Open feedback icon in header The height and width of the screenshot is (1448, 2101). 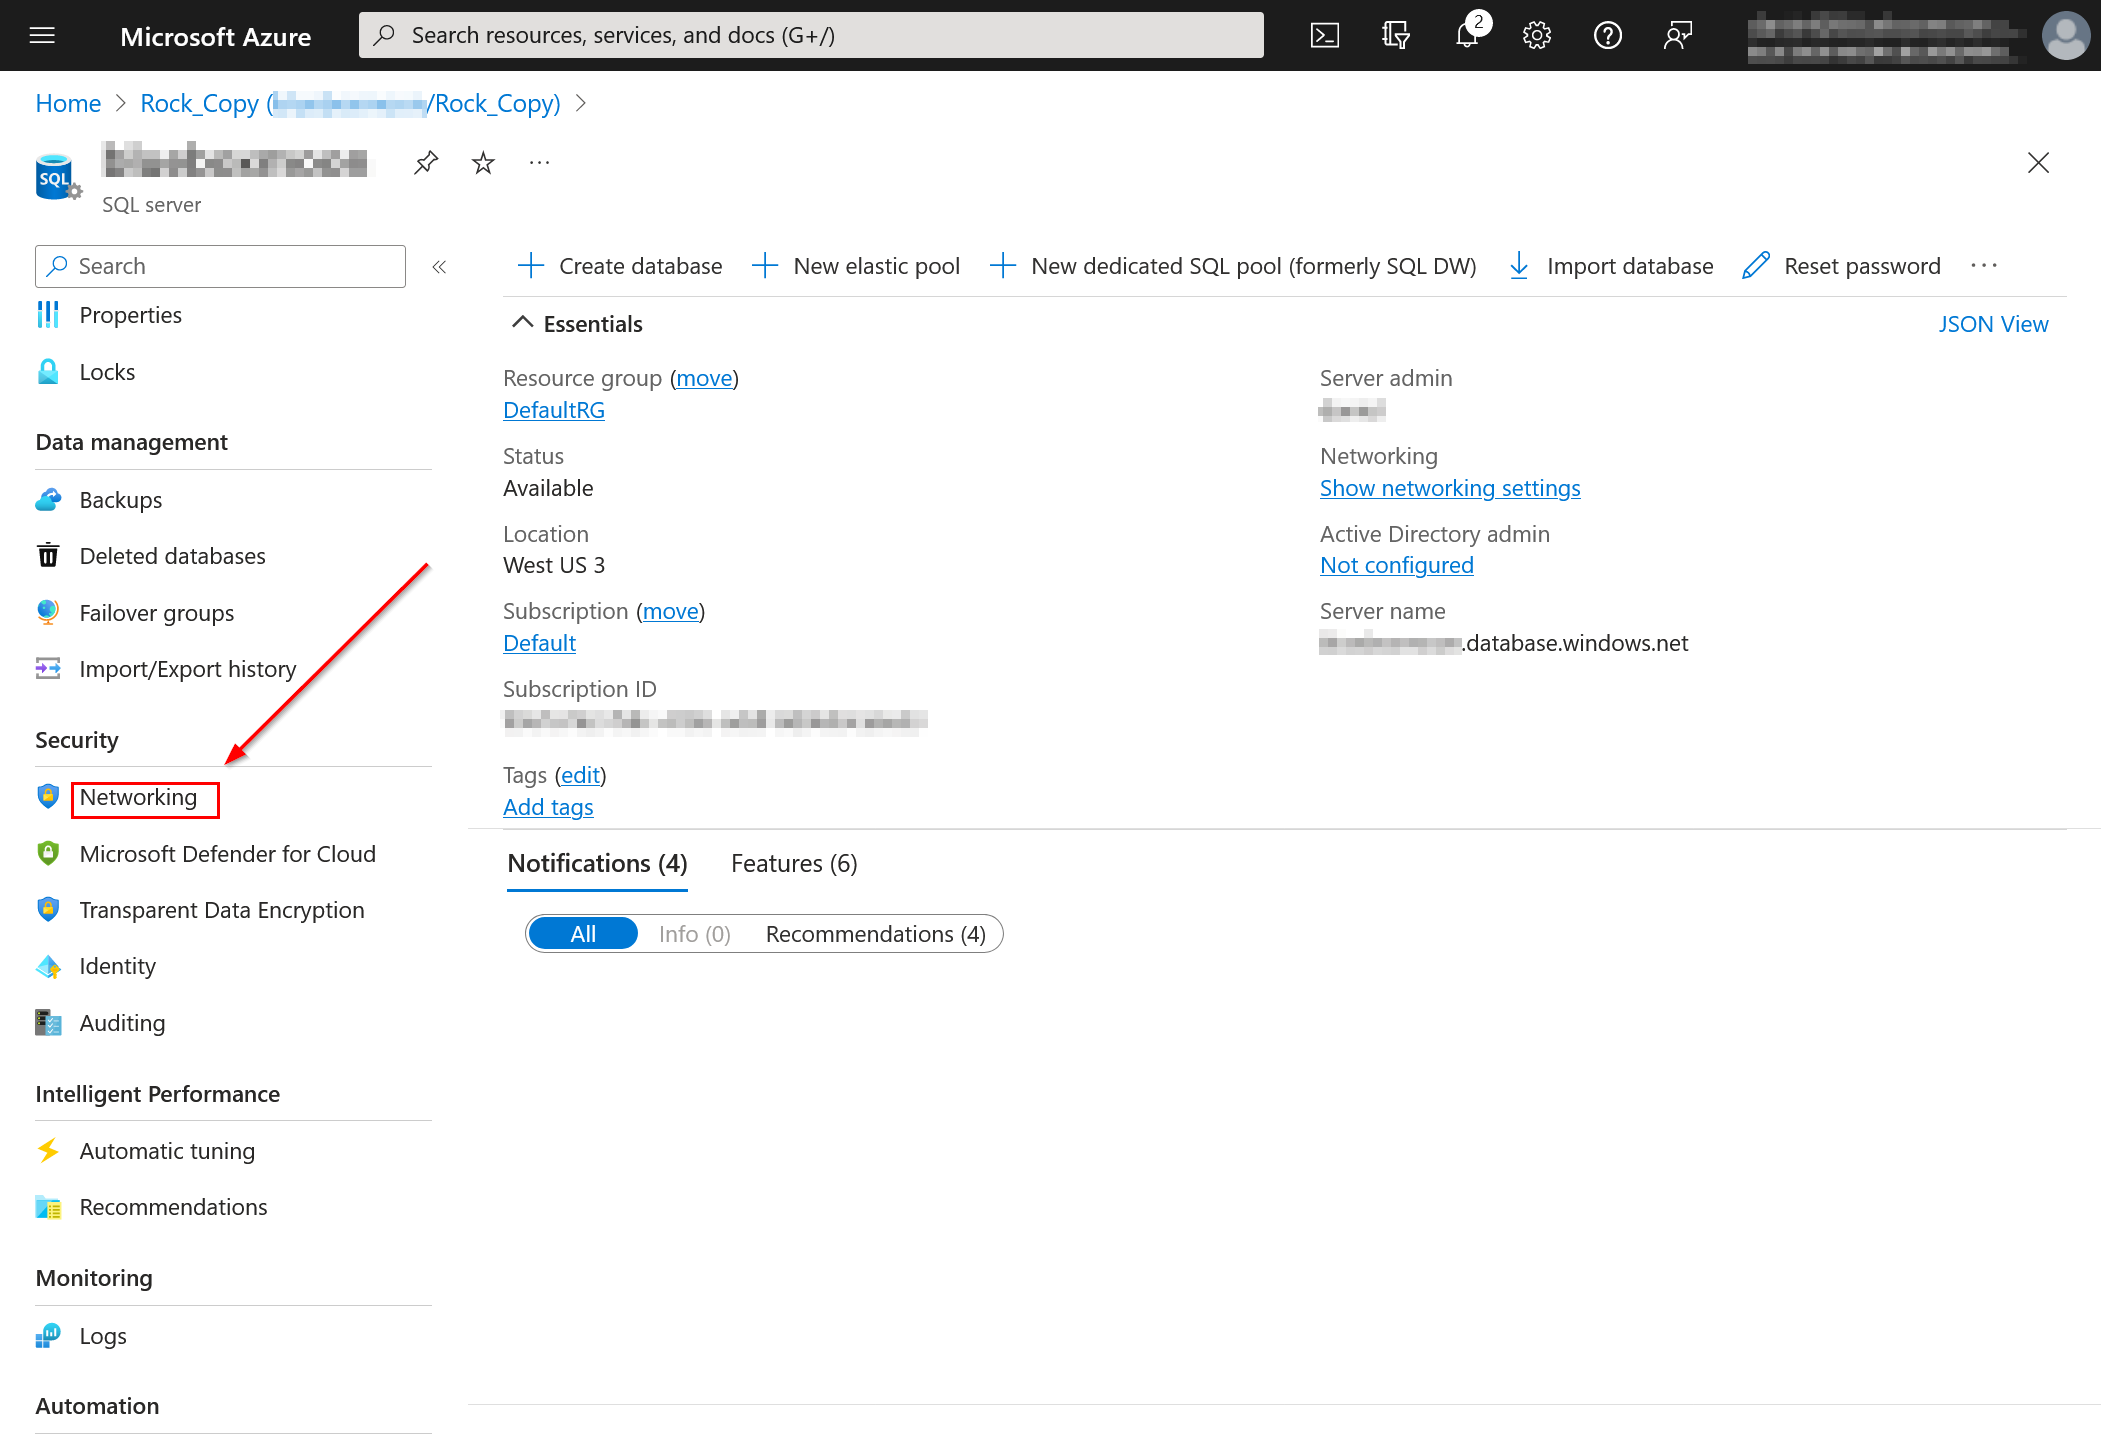tap(1677, 36)
